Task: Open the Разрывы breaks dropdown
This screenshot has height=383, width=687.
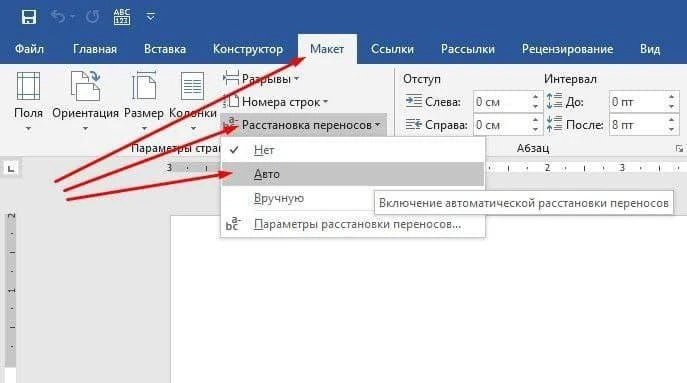Action: point(262,79)
